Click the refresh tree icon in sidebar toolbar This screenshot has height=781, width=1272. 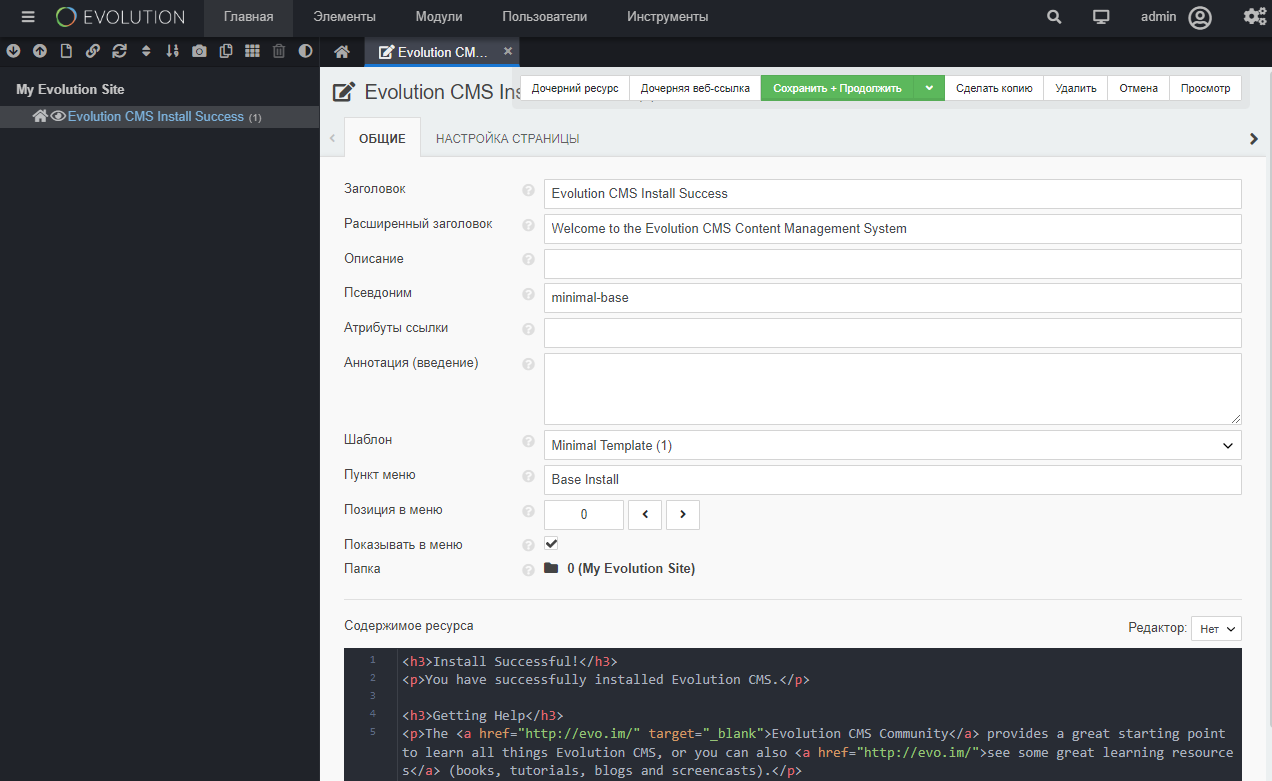click(x=120, y=51)
